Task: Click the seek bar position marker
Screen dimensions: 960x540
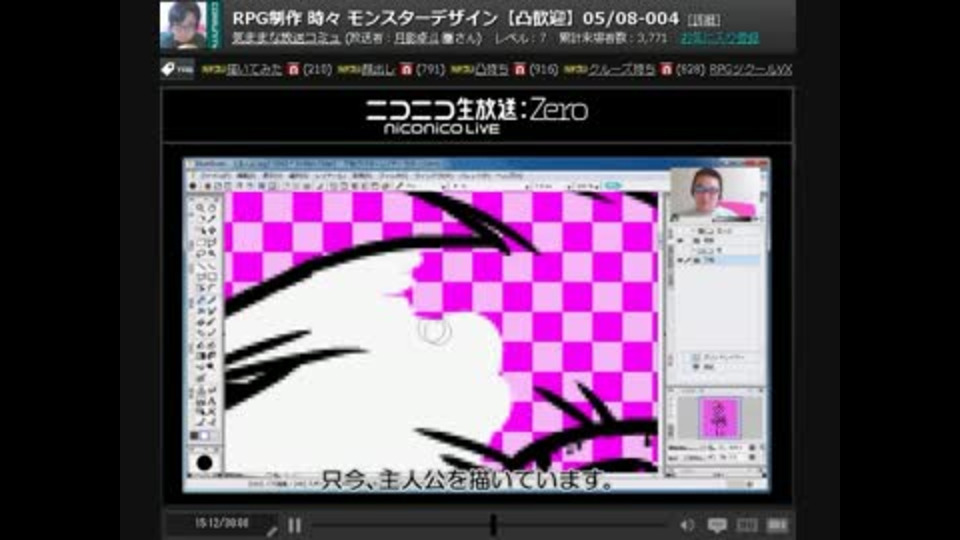Action: coord(493,525)
